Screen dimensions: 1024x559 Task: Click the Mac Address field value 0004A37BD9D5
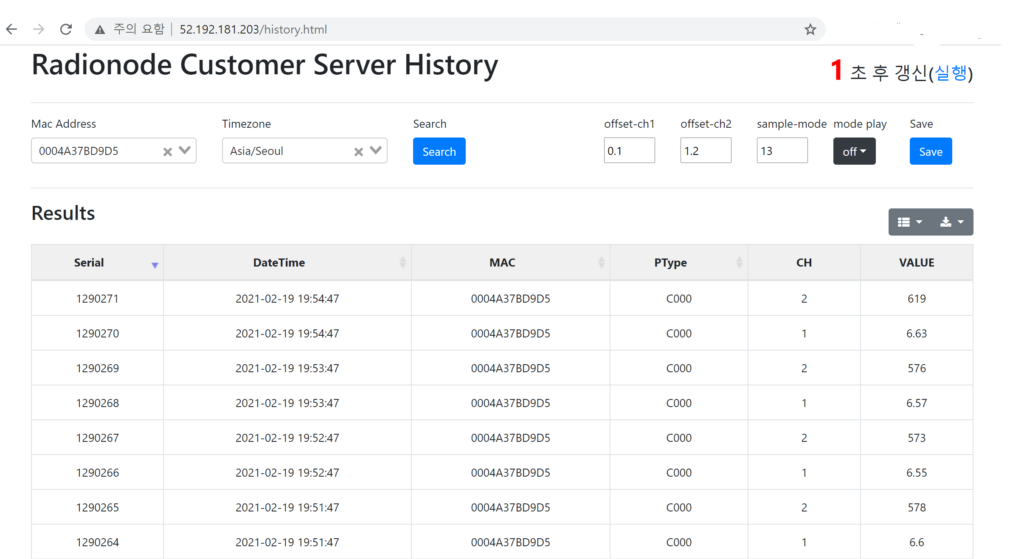coord(78,151)
